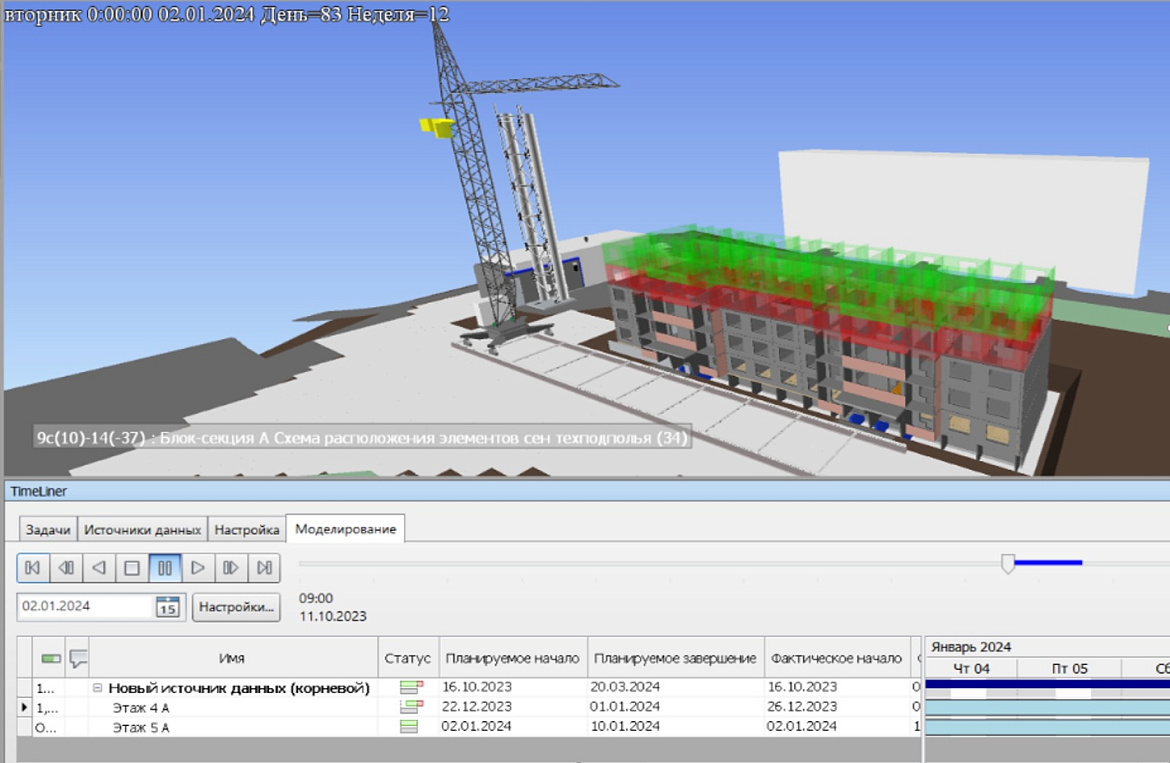Go to the Настройка tab
Viewport: 1170px width, 763px height.
247,530
